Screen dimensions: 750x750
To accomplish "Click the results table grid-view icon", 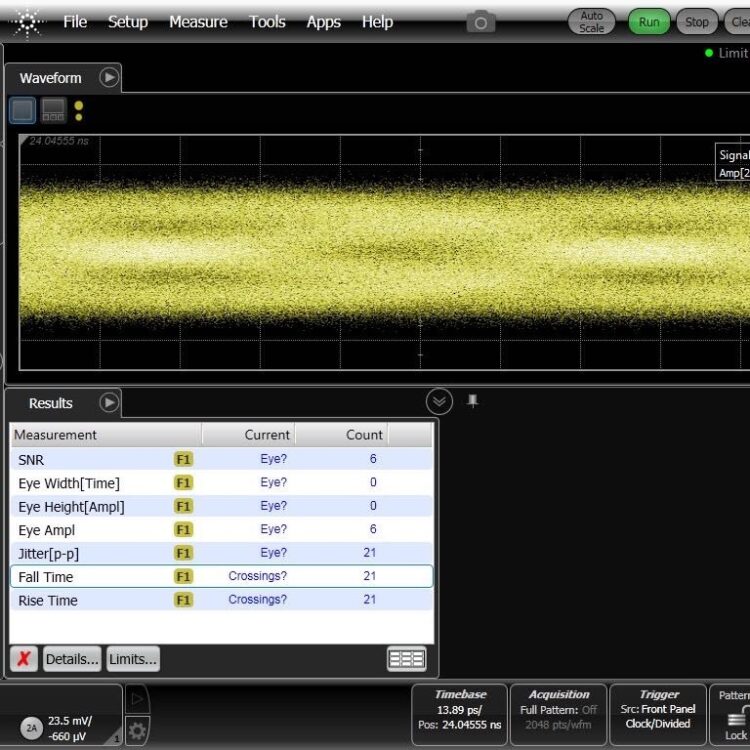I will 406,659.
